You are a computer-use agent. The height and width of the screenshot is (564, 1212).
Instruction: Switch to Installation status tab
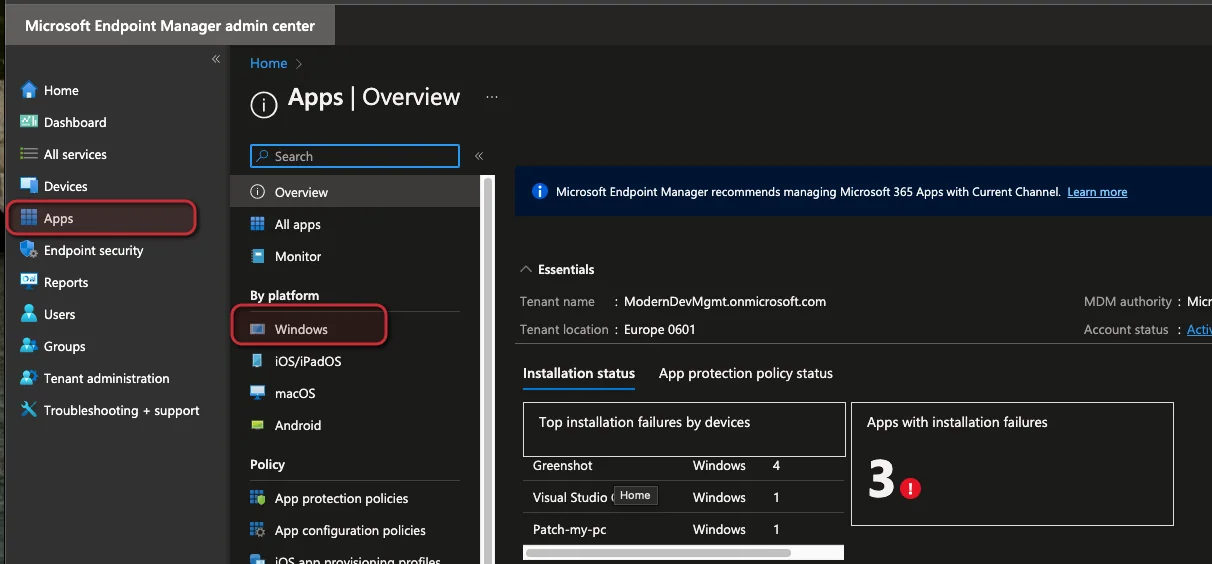point(579,373)
